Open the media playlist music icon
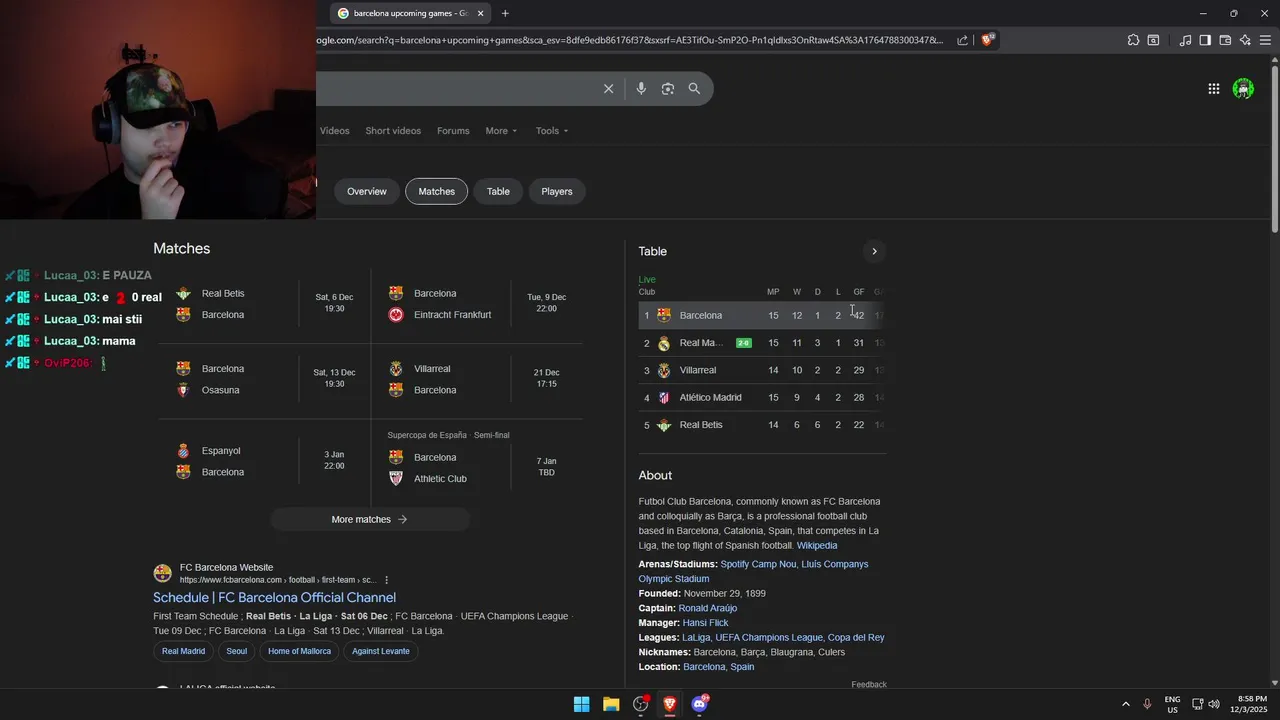The image size is (1280, 720). click(x=1185, y=40)
